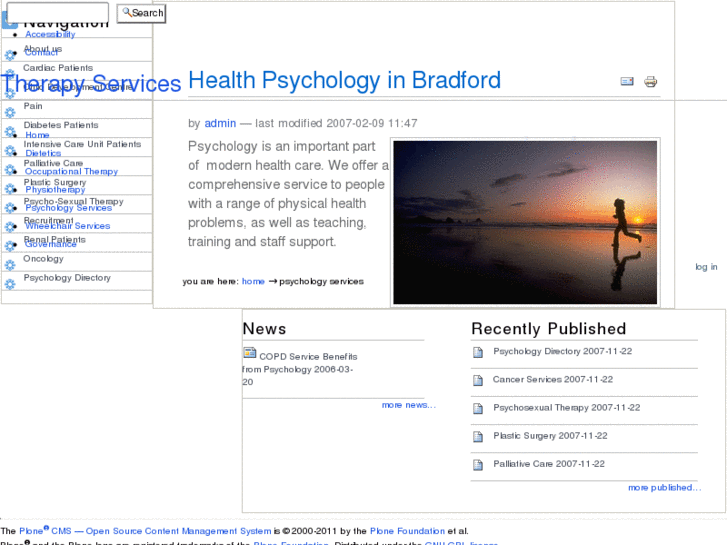Click the send-by-email envelope icon
Screen dimensions: 727x545
click(x=627, y=82)
